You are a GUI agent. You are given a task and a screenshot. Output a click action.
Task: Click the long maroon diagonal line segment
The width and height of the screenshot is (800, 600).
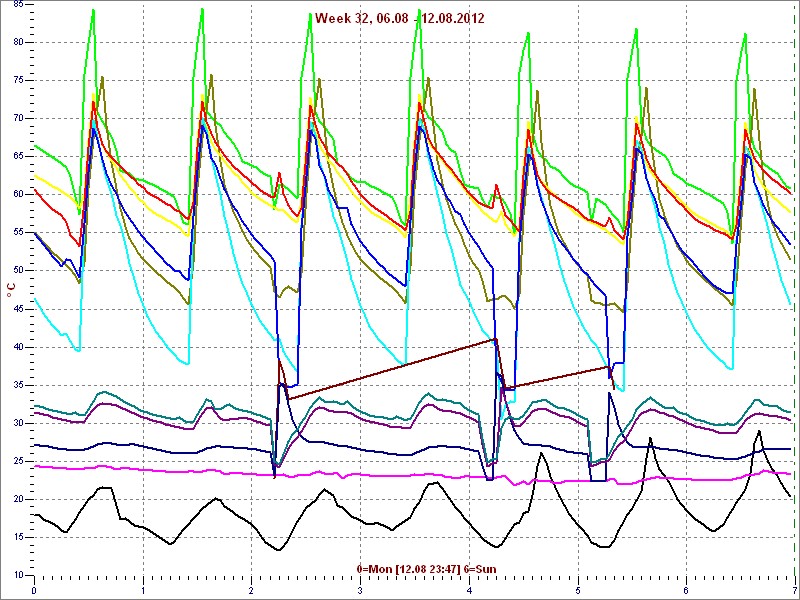point(390,370)
